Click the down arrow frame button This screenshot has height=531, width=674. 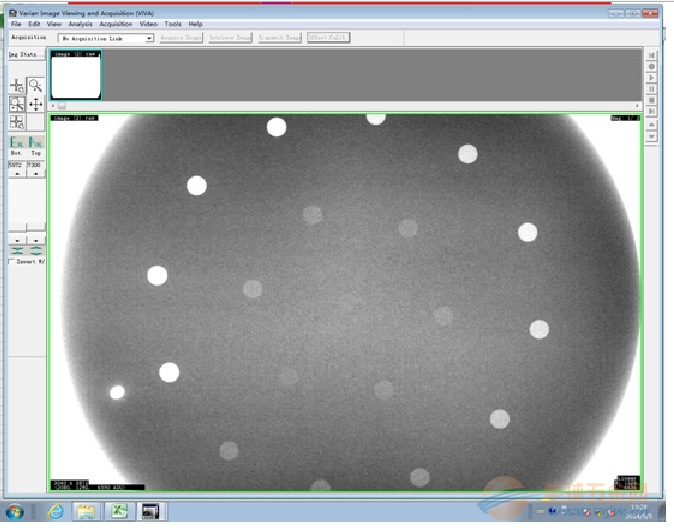pyautogui.click(x=652, y=136)
